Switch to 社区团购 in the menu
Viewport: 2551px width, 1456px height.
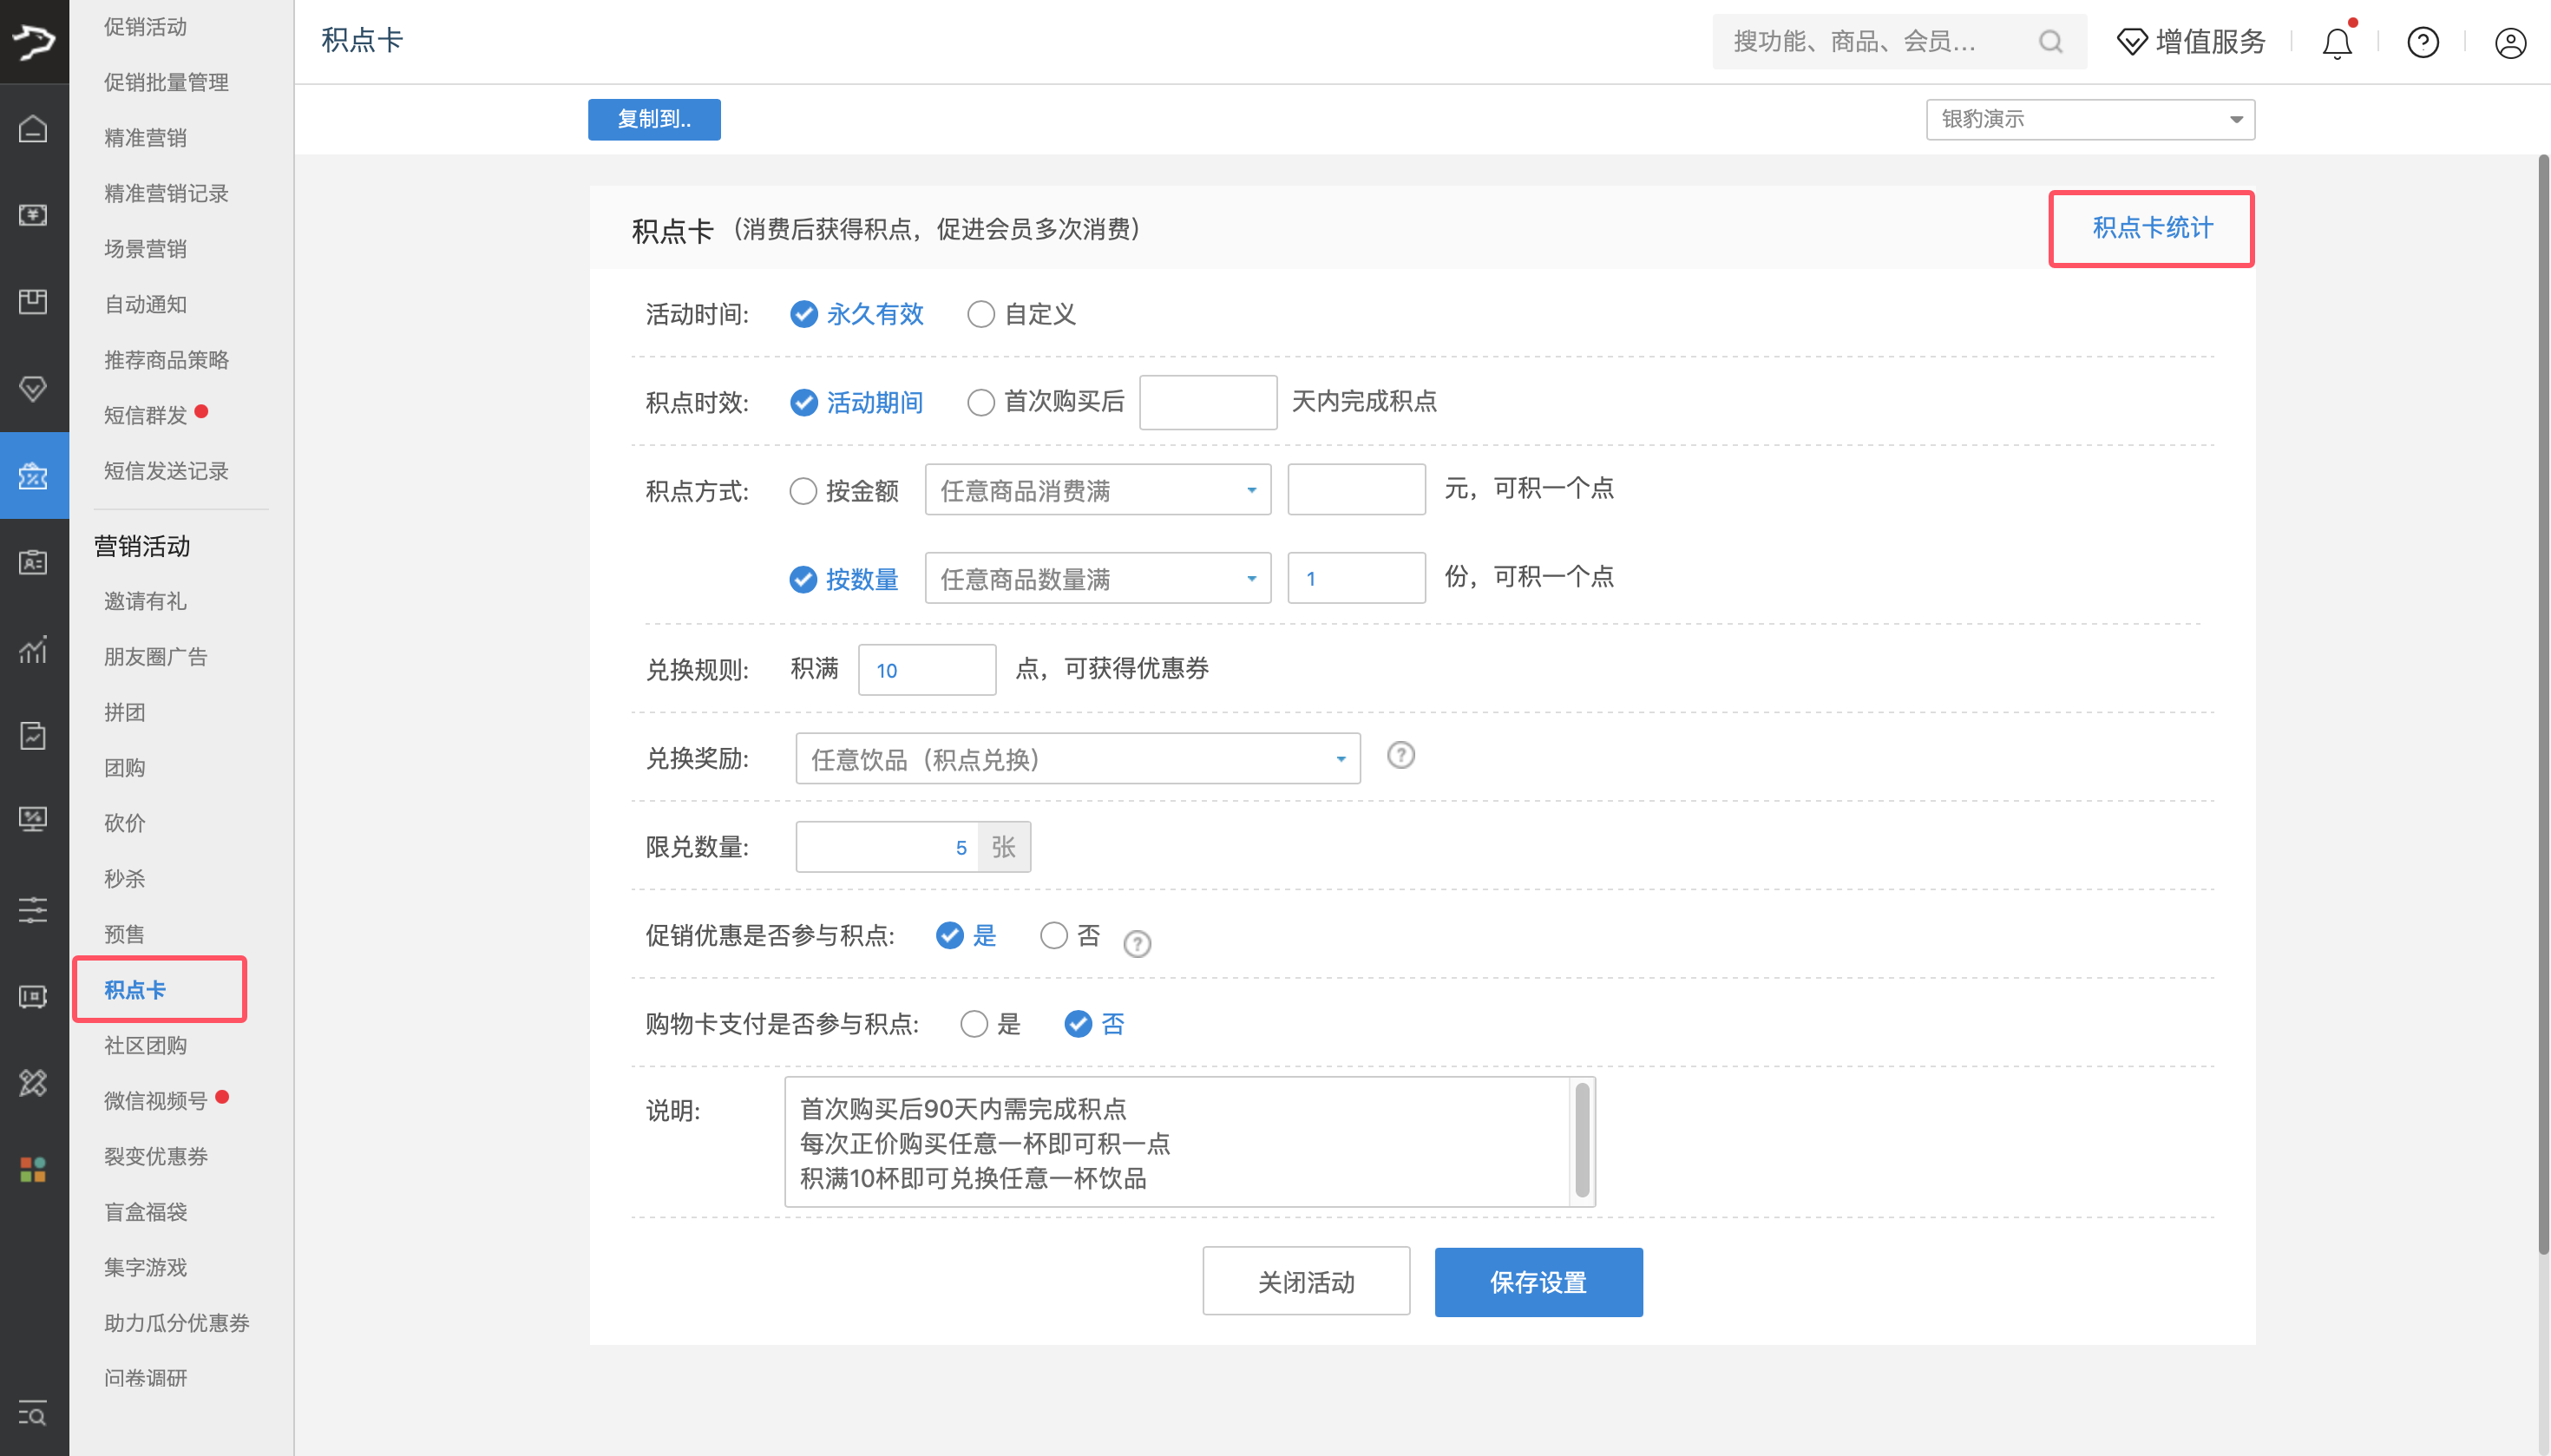coord(146,1045)
